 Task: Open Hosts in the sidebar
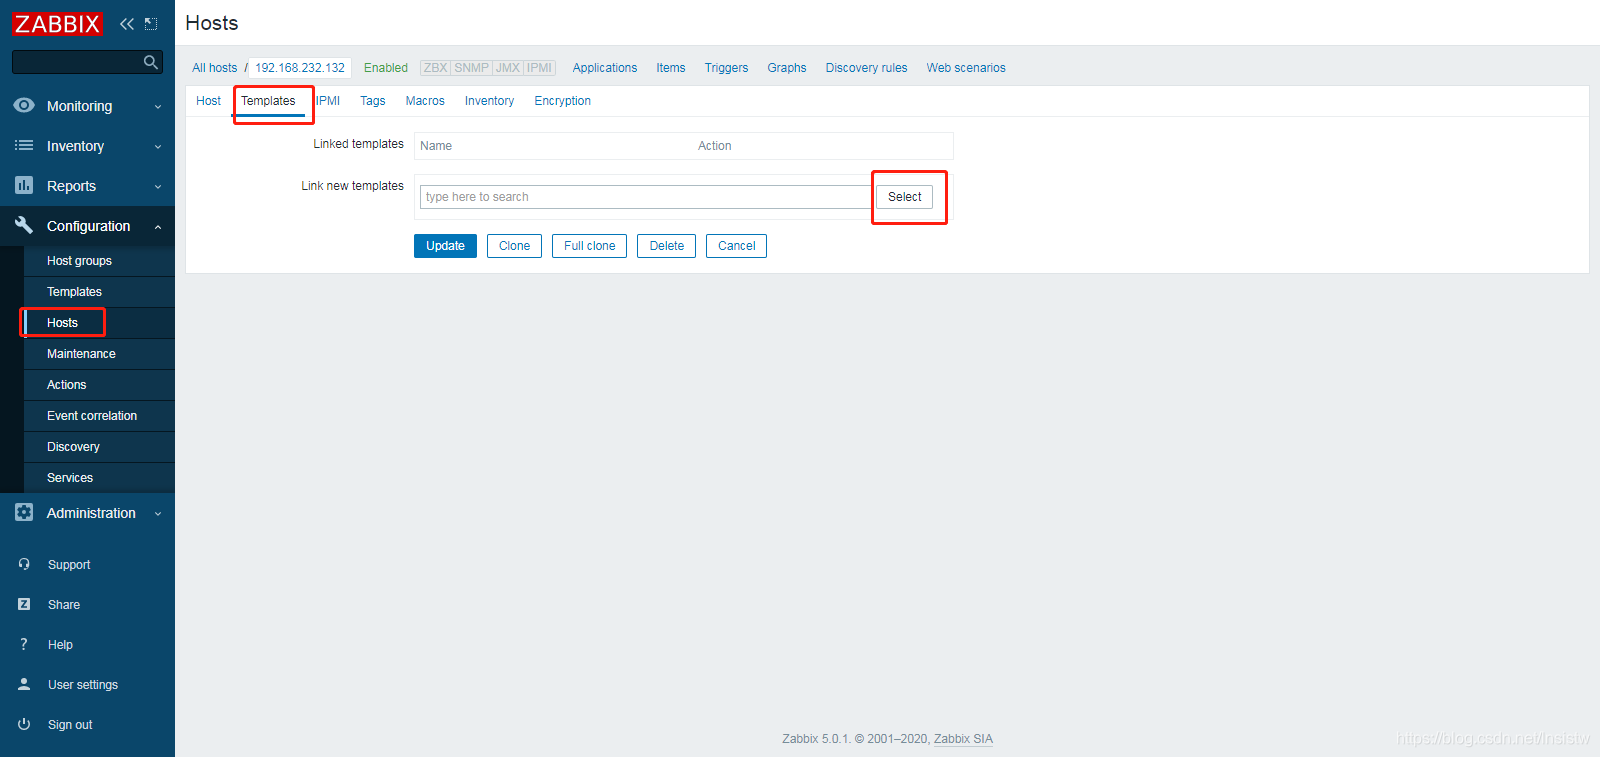point(62,322)
